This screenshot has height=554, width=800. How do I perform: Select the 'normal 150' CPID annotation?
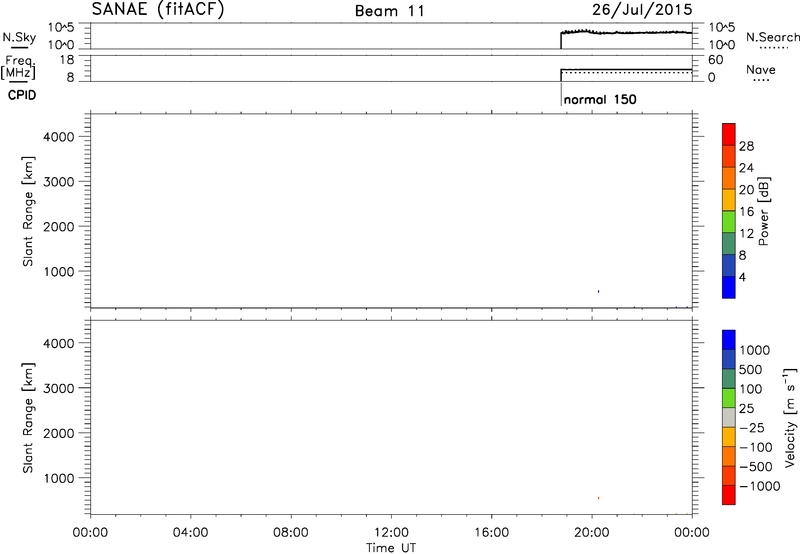[600, 99]
